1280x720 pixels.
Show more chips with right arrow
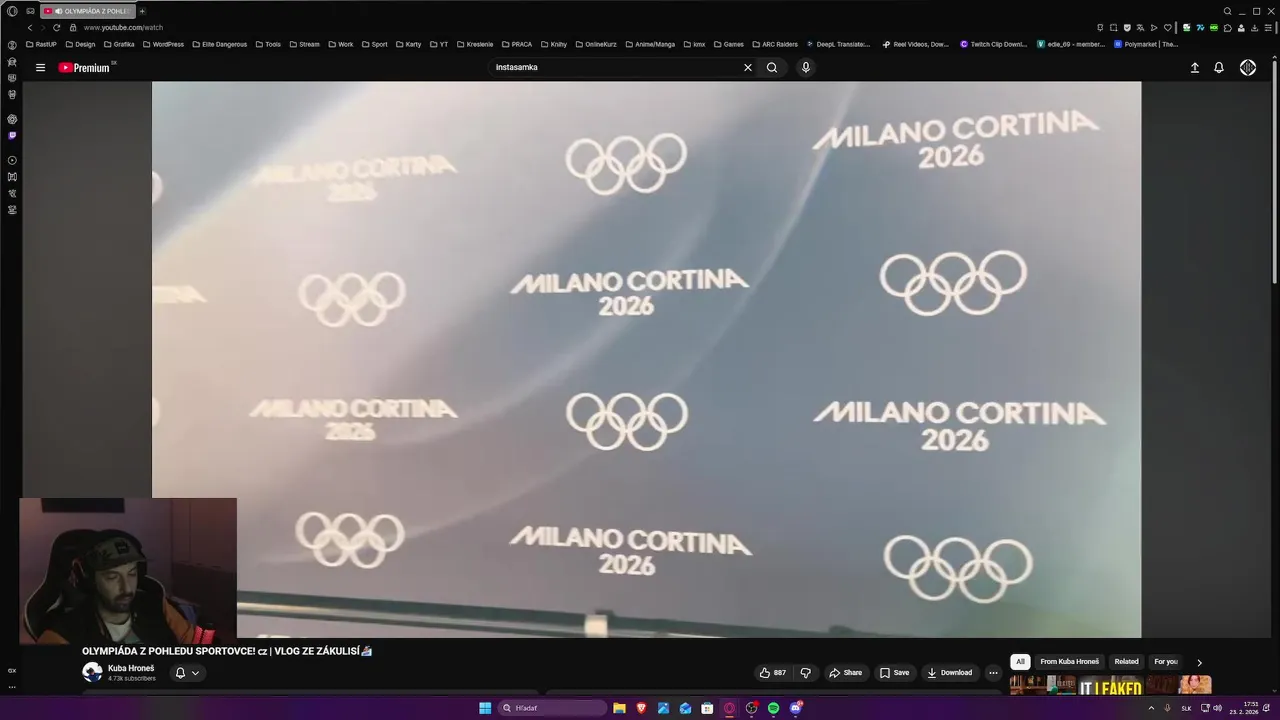tap(1199, 662)
